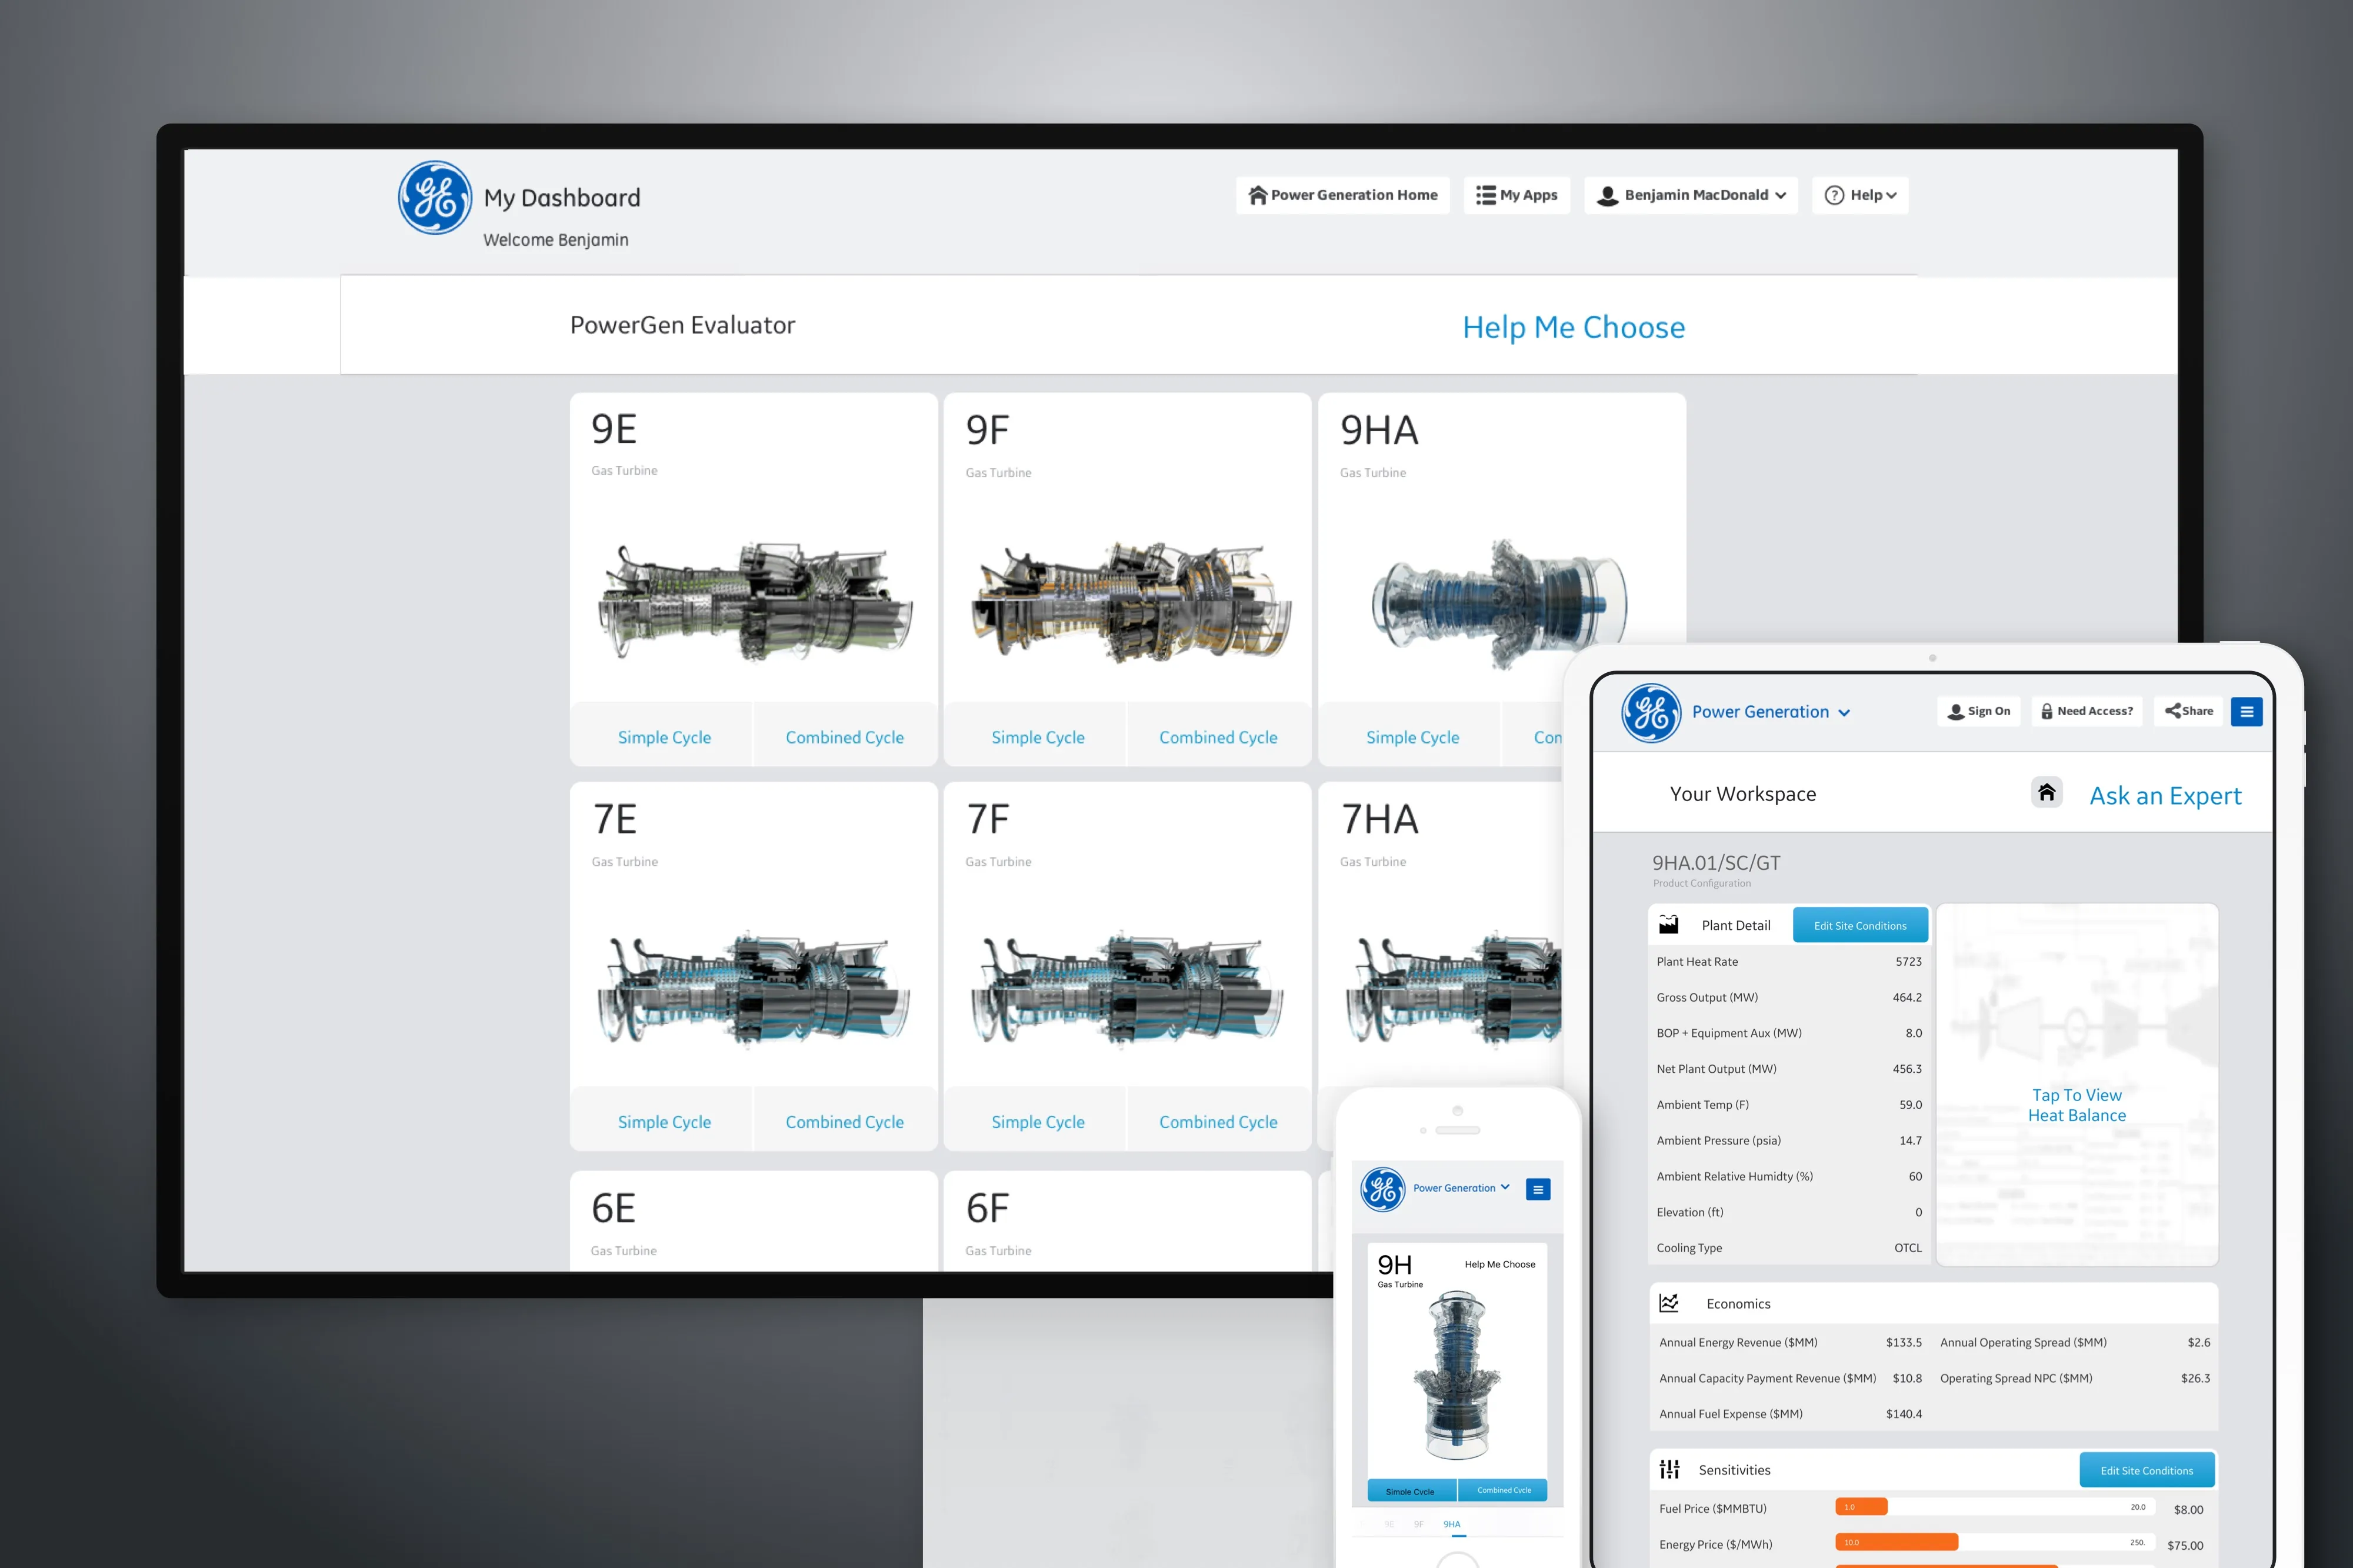The width and height of the screenshot is (2353, 1568).
Task: Click the list icon next to My Apps
Action: coord(1486,195)
